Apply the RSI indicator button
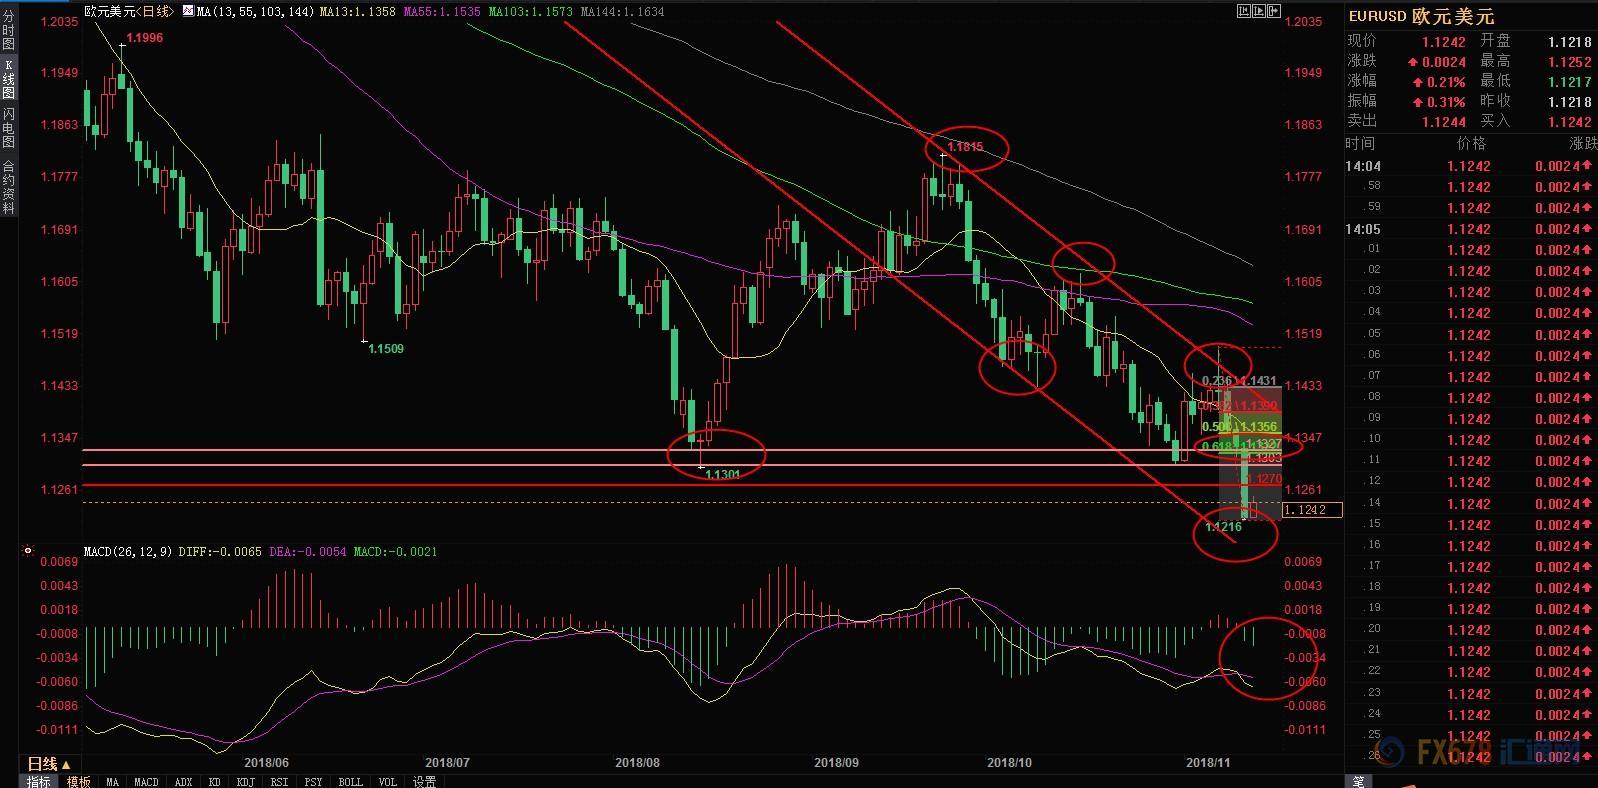The image size is (1598, 788). tap(279, 782)
